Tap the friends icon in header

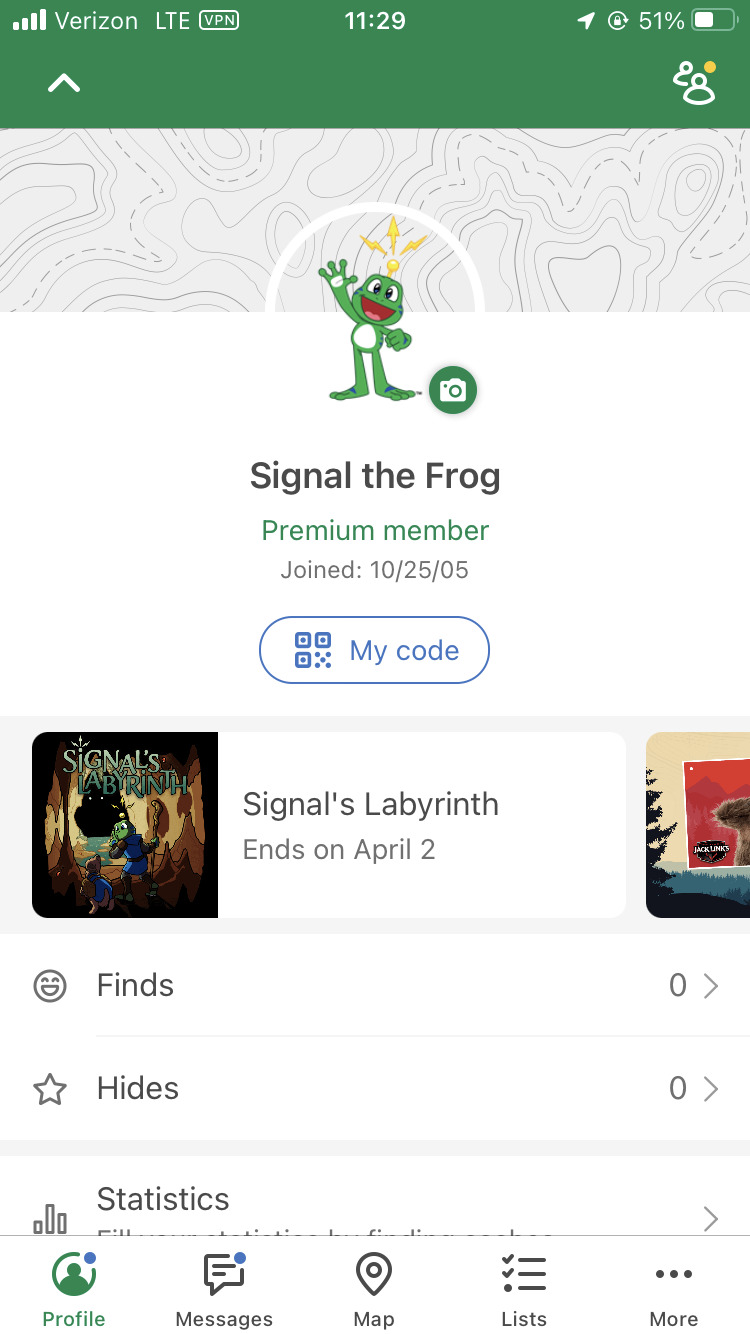[x=695, y=83]
